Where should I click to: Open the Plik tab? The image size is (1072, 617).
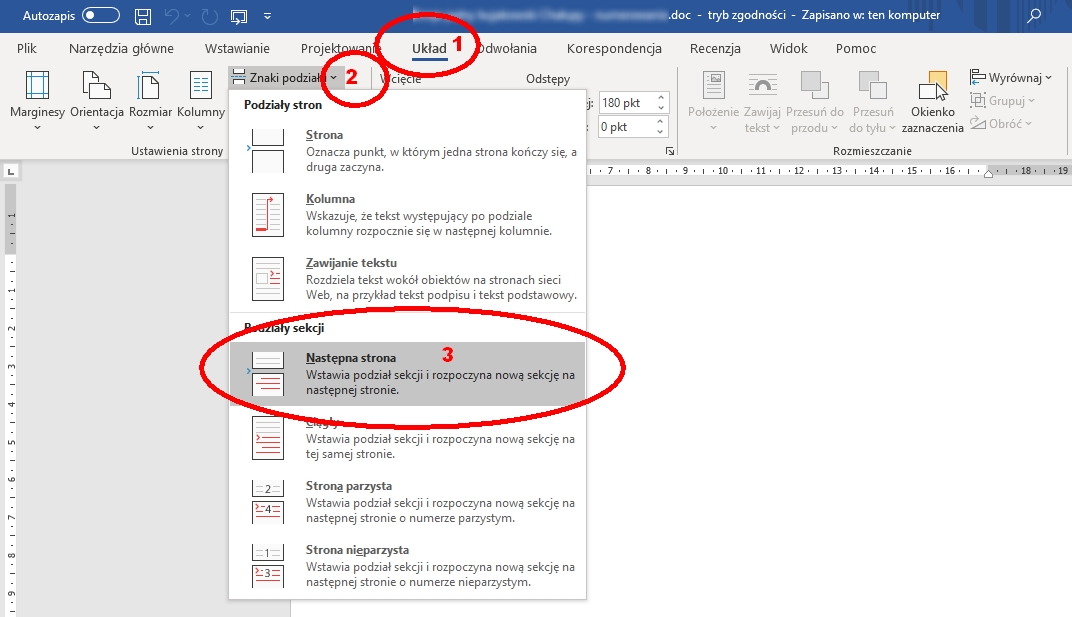click(x=27, y=49)
